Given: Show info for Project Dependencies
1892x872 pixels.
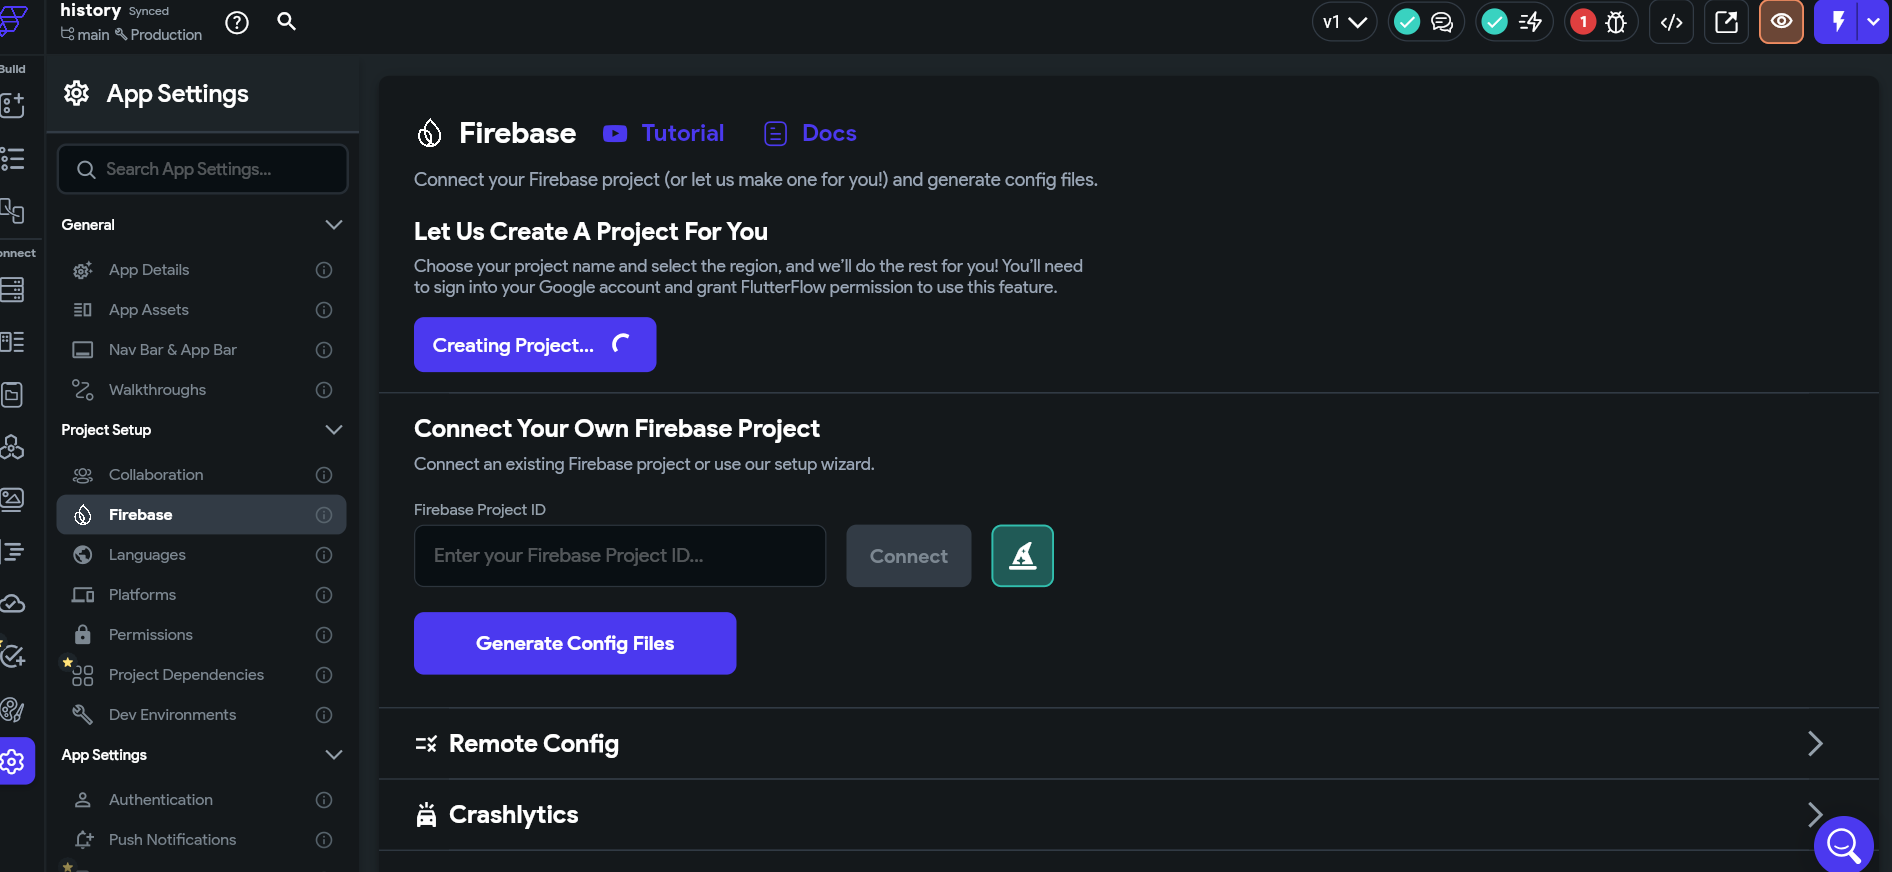Looking at the screenshot, I should point(324,675).
